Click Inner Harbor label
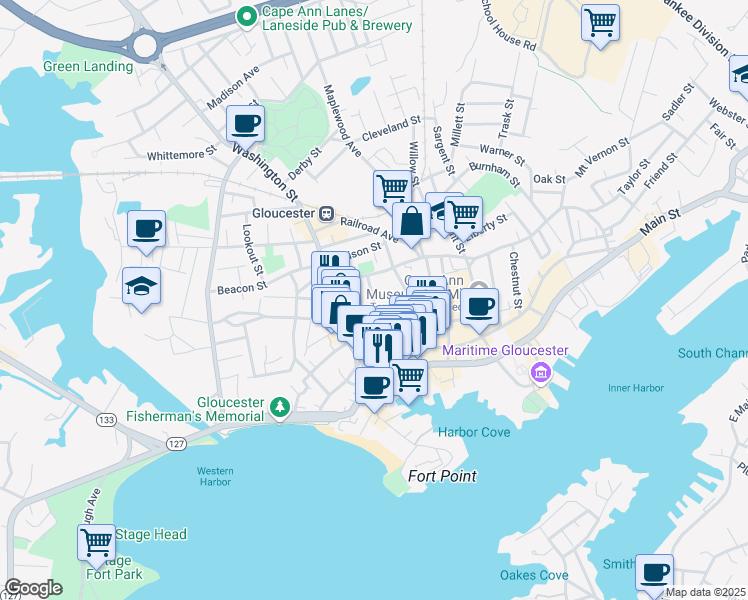The height and width of the screenshot is (600, 748). click(635, 388)
